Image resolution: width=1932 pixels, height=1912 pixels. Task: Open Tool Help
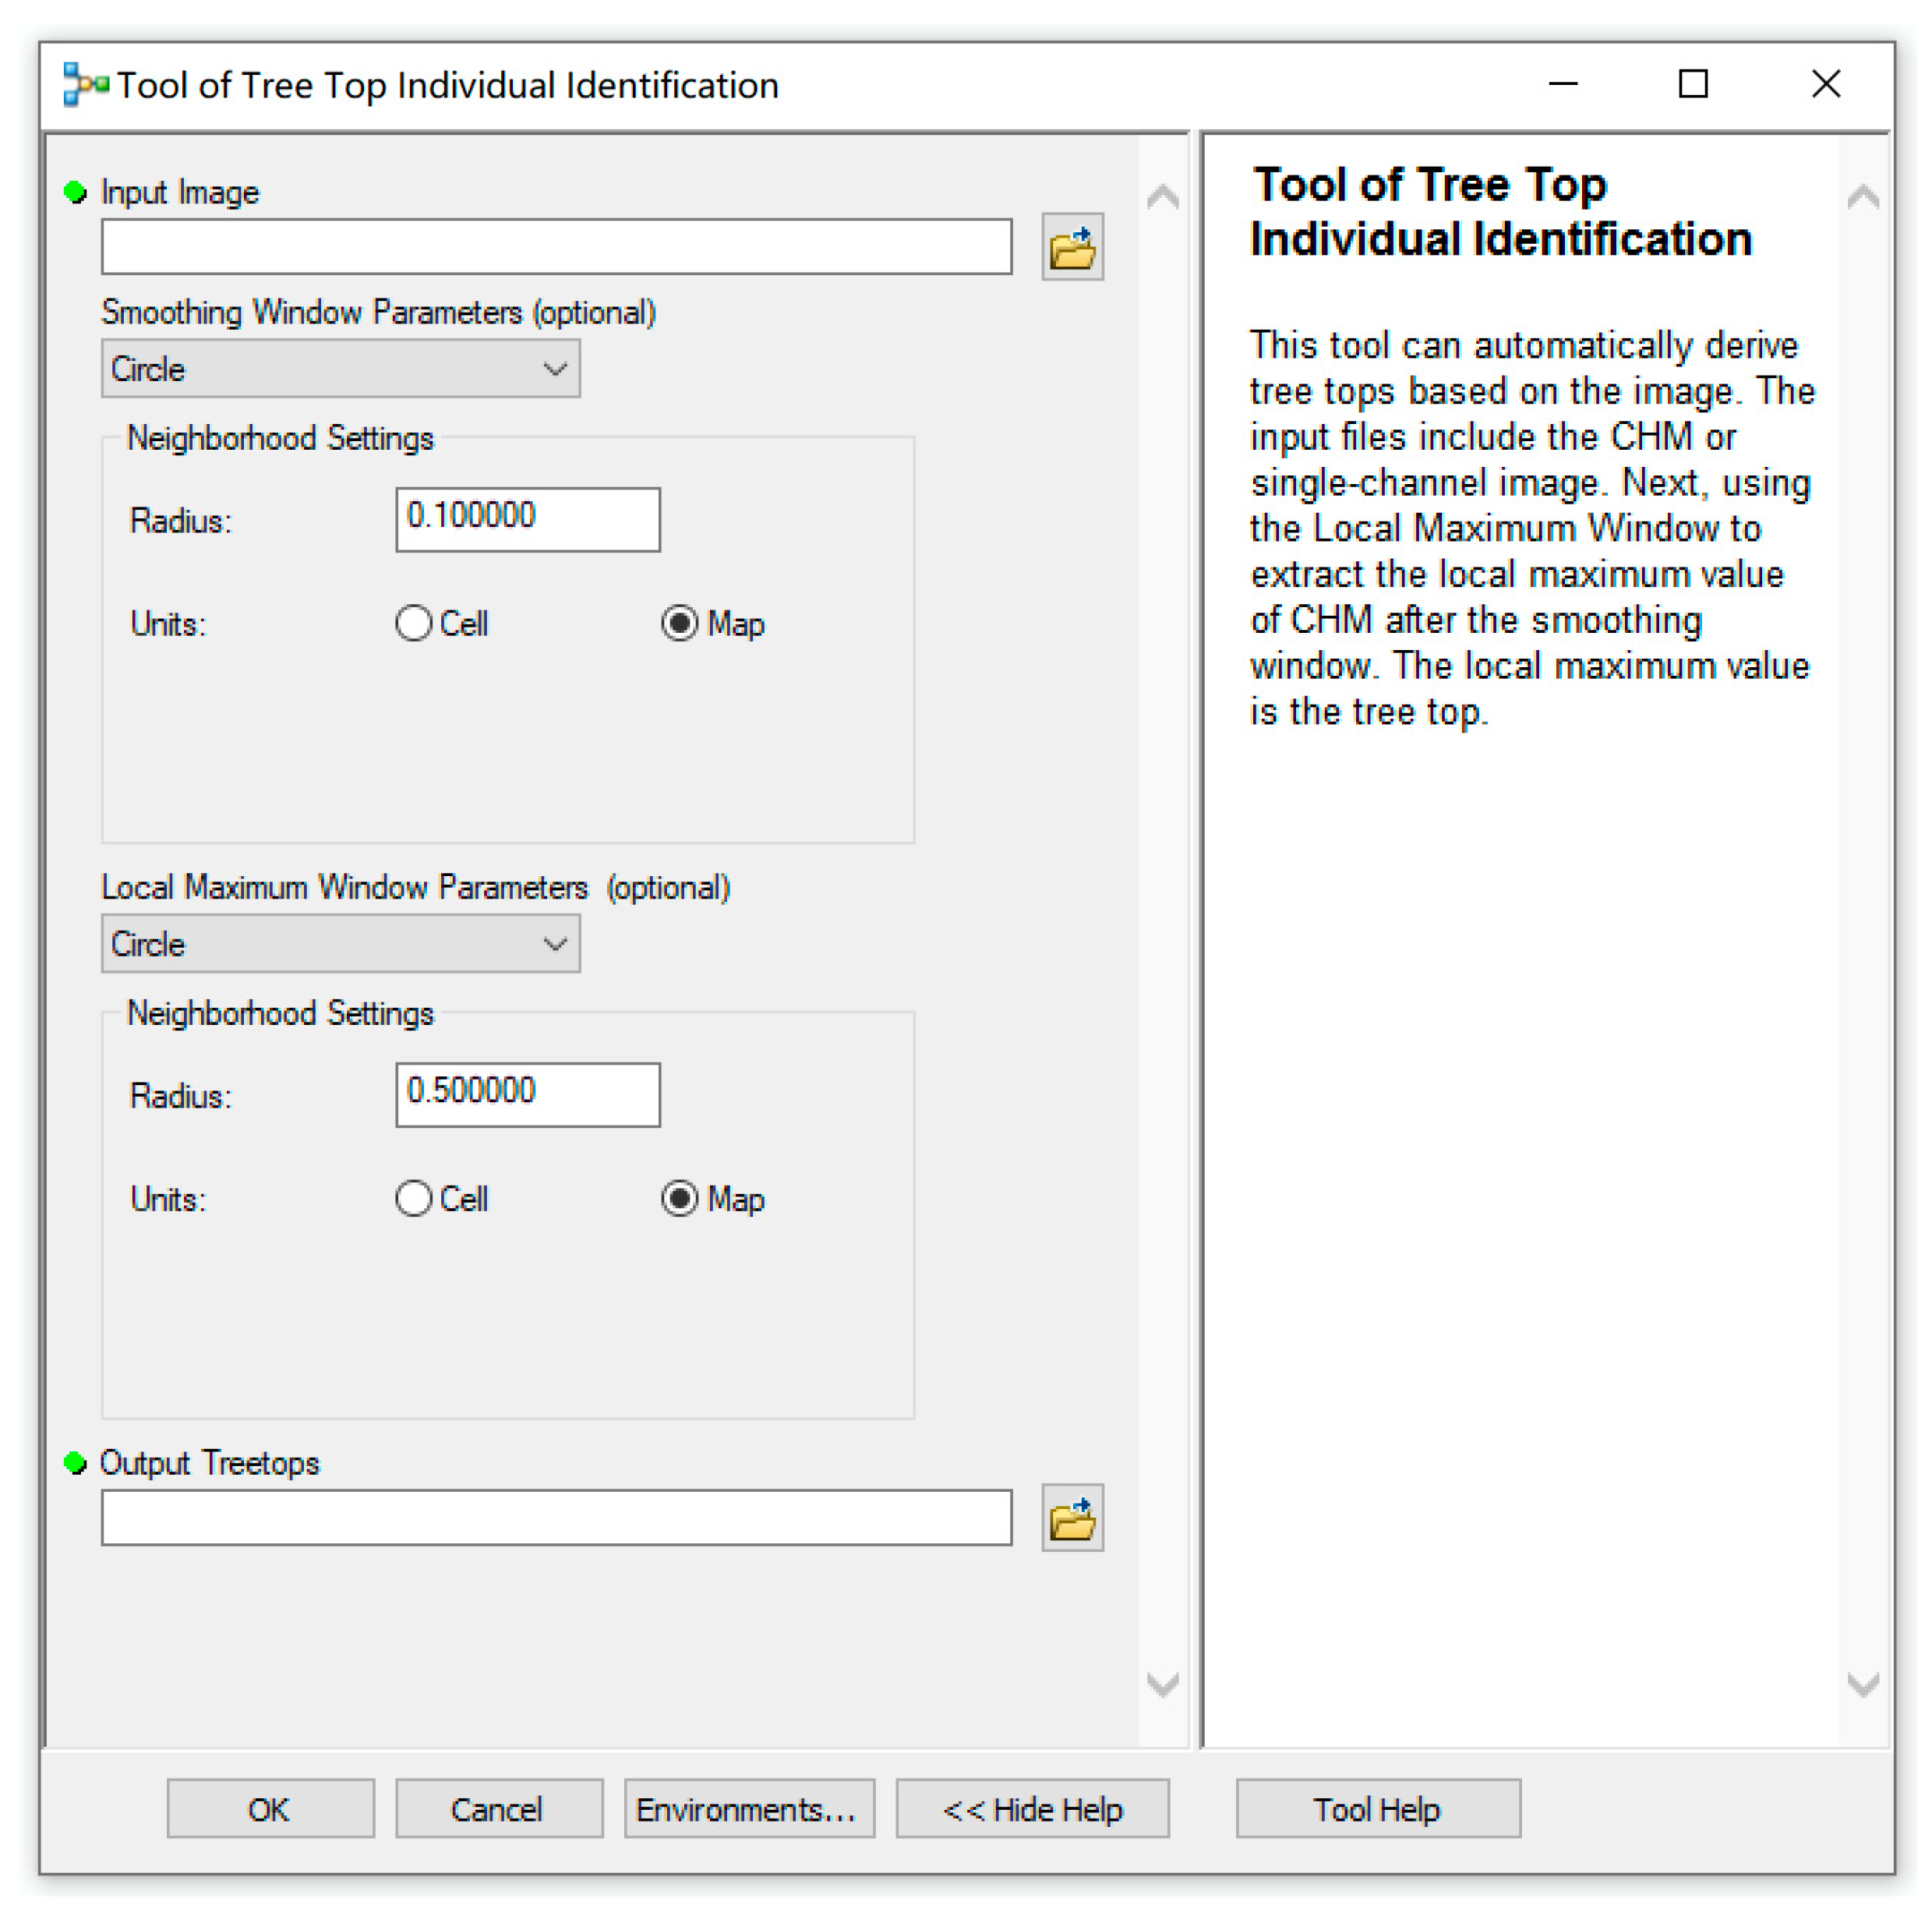tap(1377, 1809)
